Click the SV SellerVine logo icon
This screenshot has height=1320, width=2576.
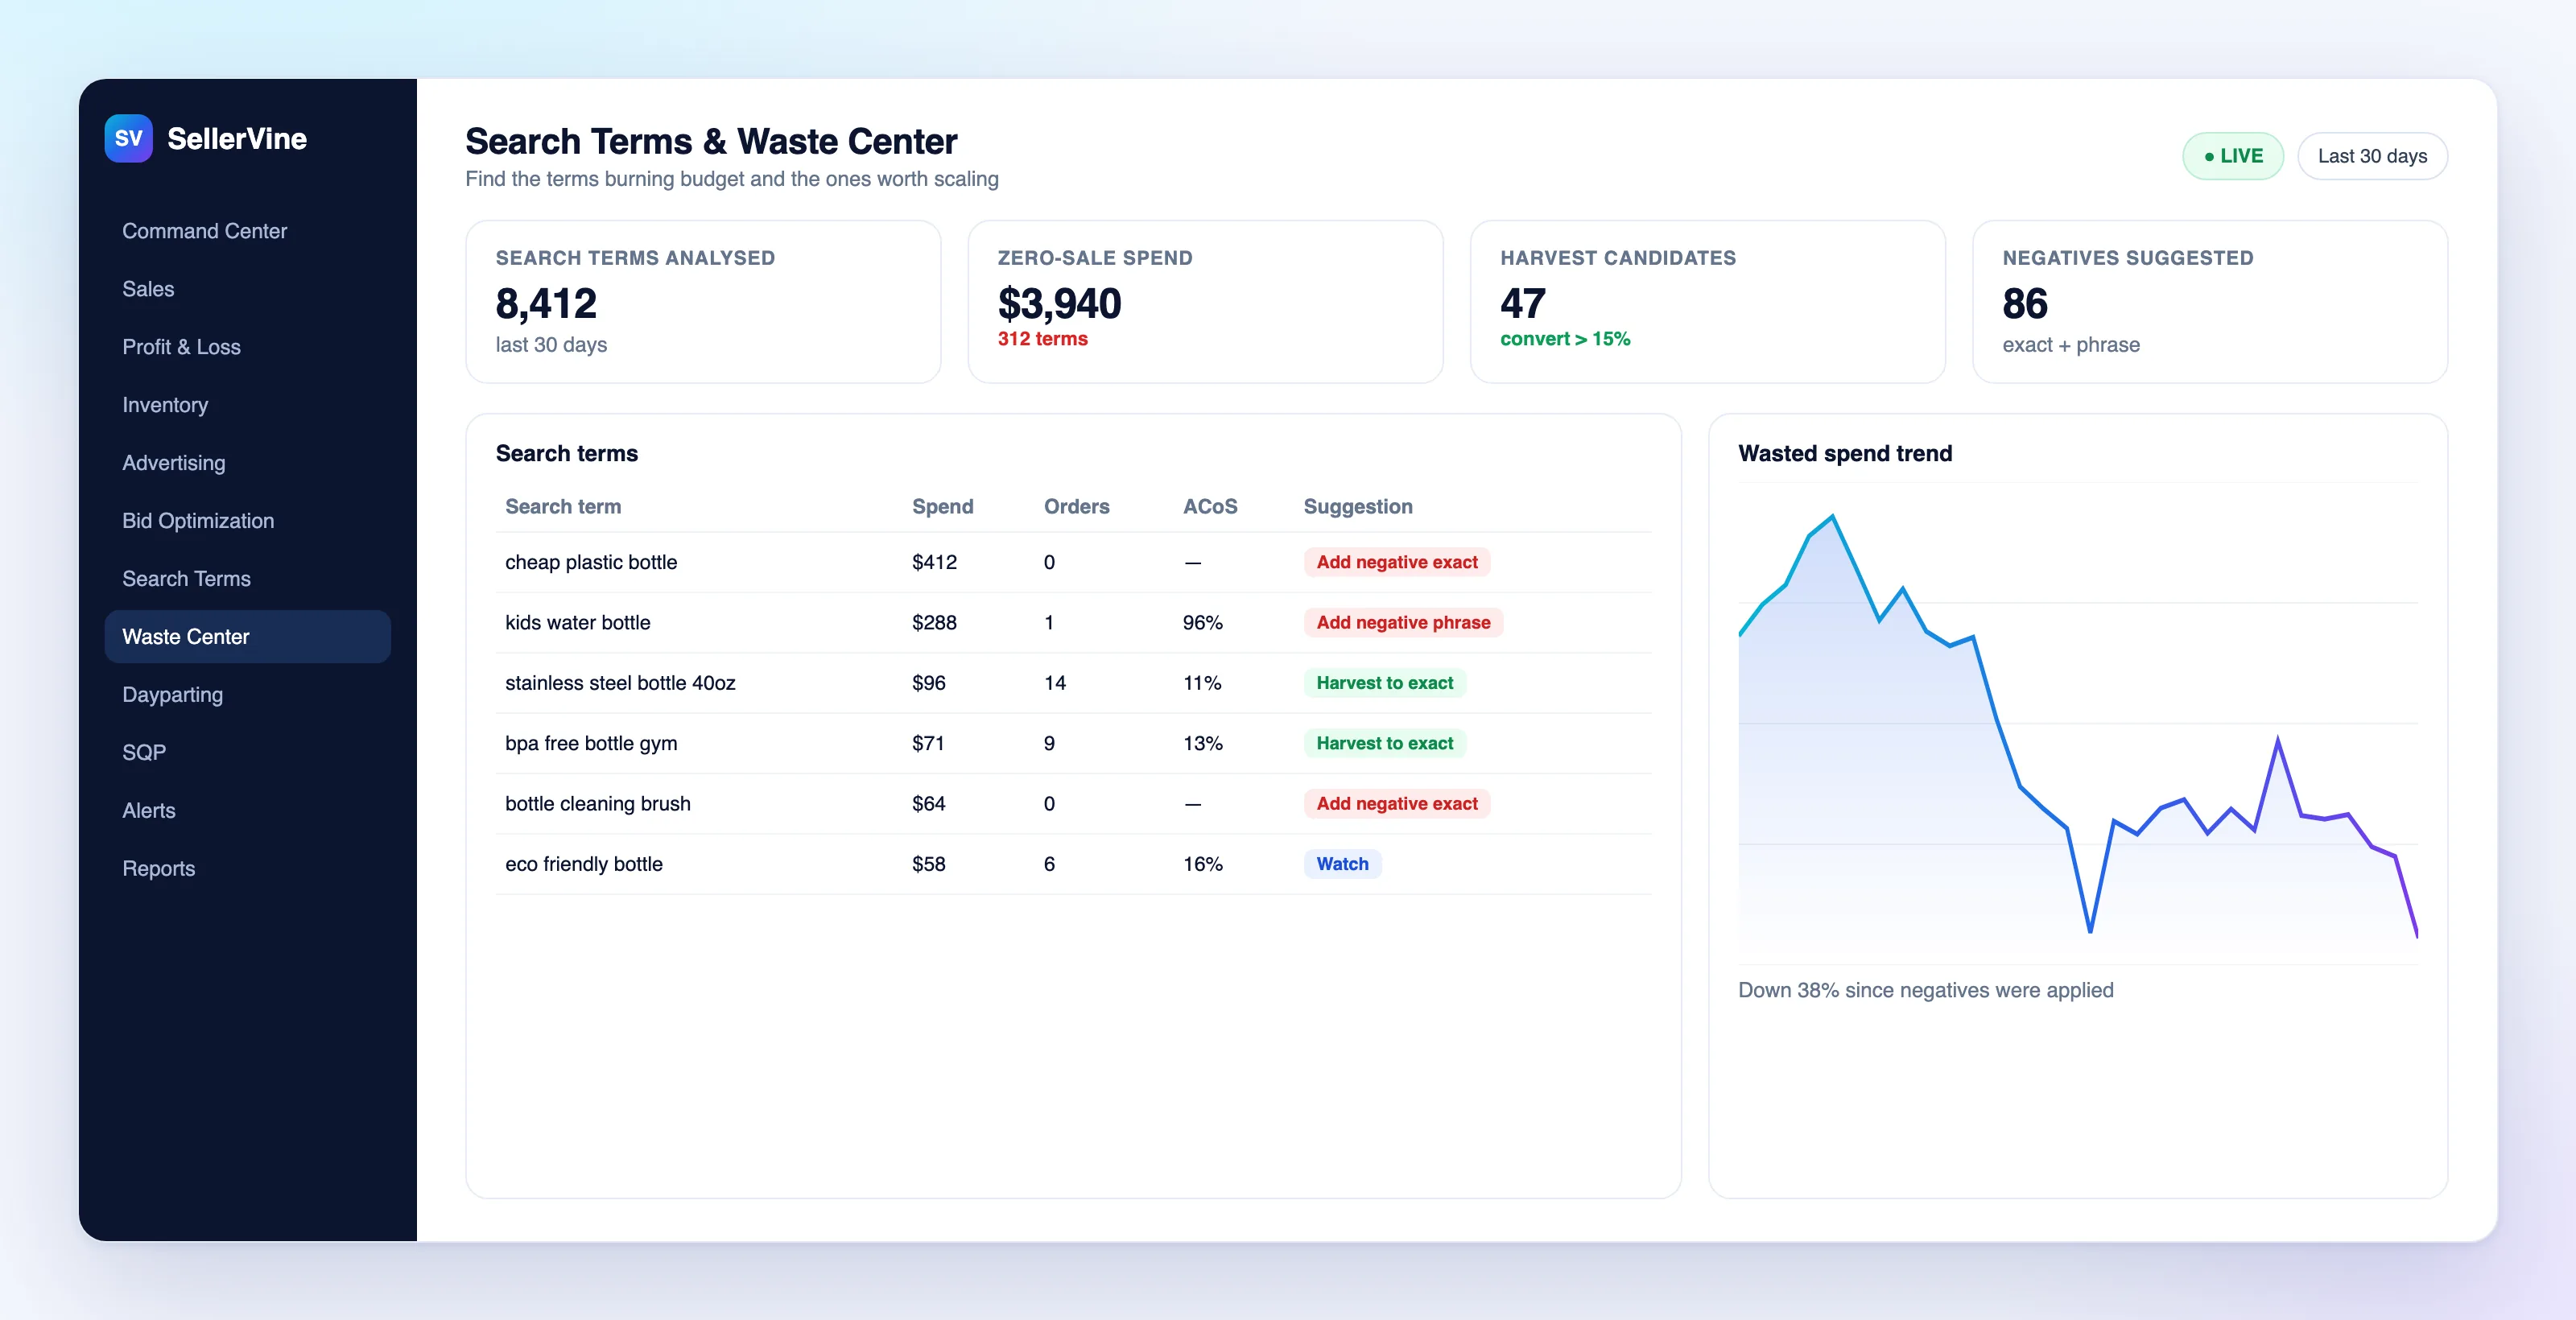(x=128, y=138)
